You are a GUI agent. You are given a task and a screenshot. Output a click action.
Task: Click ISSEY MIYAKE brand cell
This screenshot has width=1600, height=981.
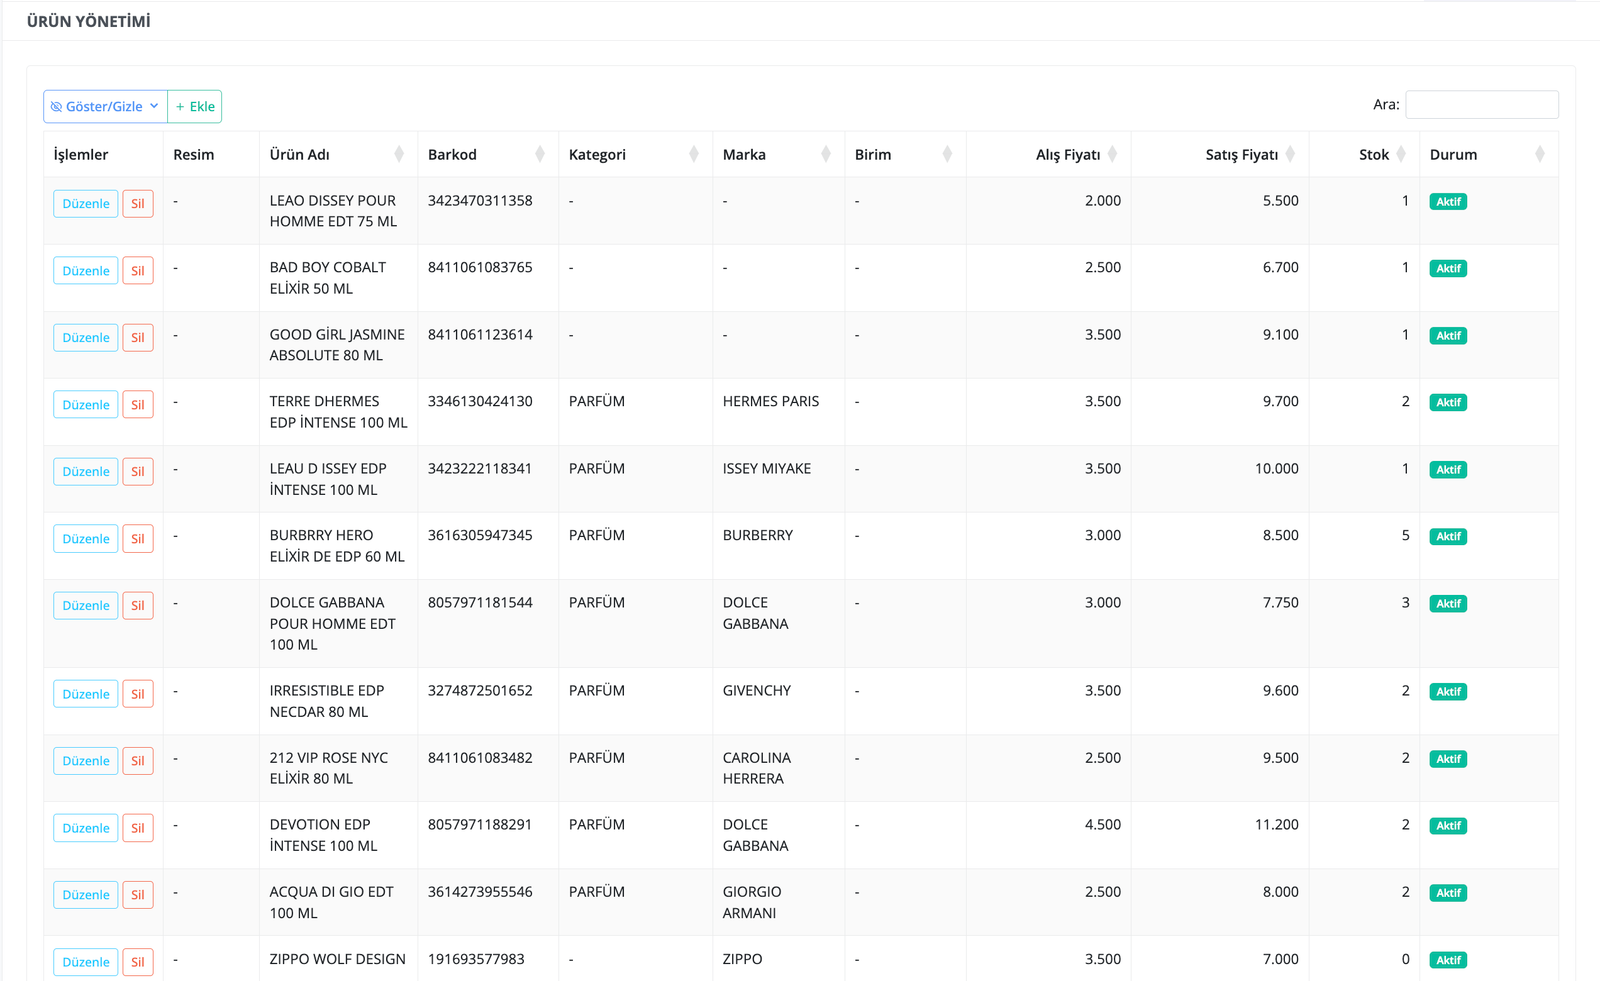pyautogui.click(x=767, y=469)
